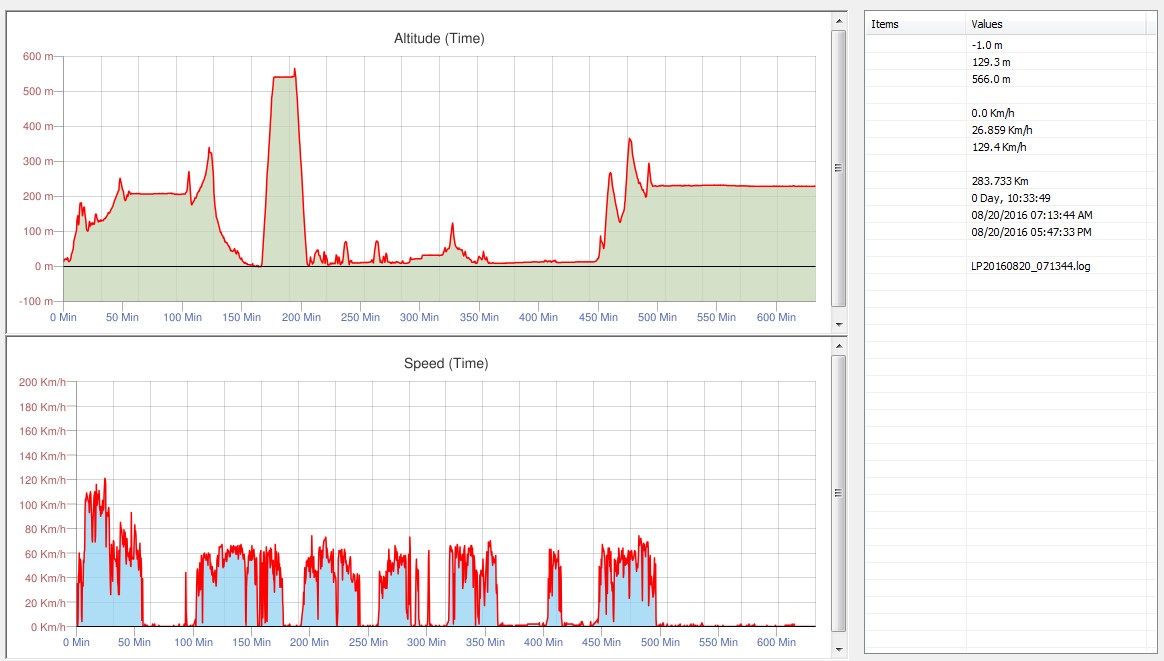Click the Altitude chart scrollbar thumb

click(839, 167)
